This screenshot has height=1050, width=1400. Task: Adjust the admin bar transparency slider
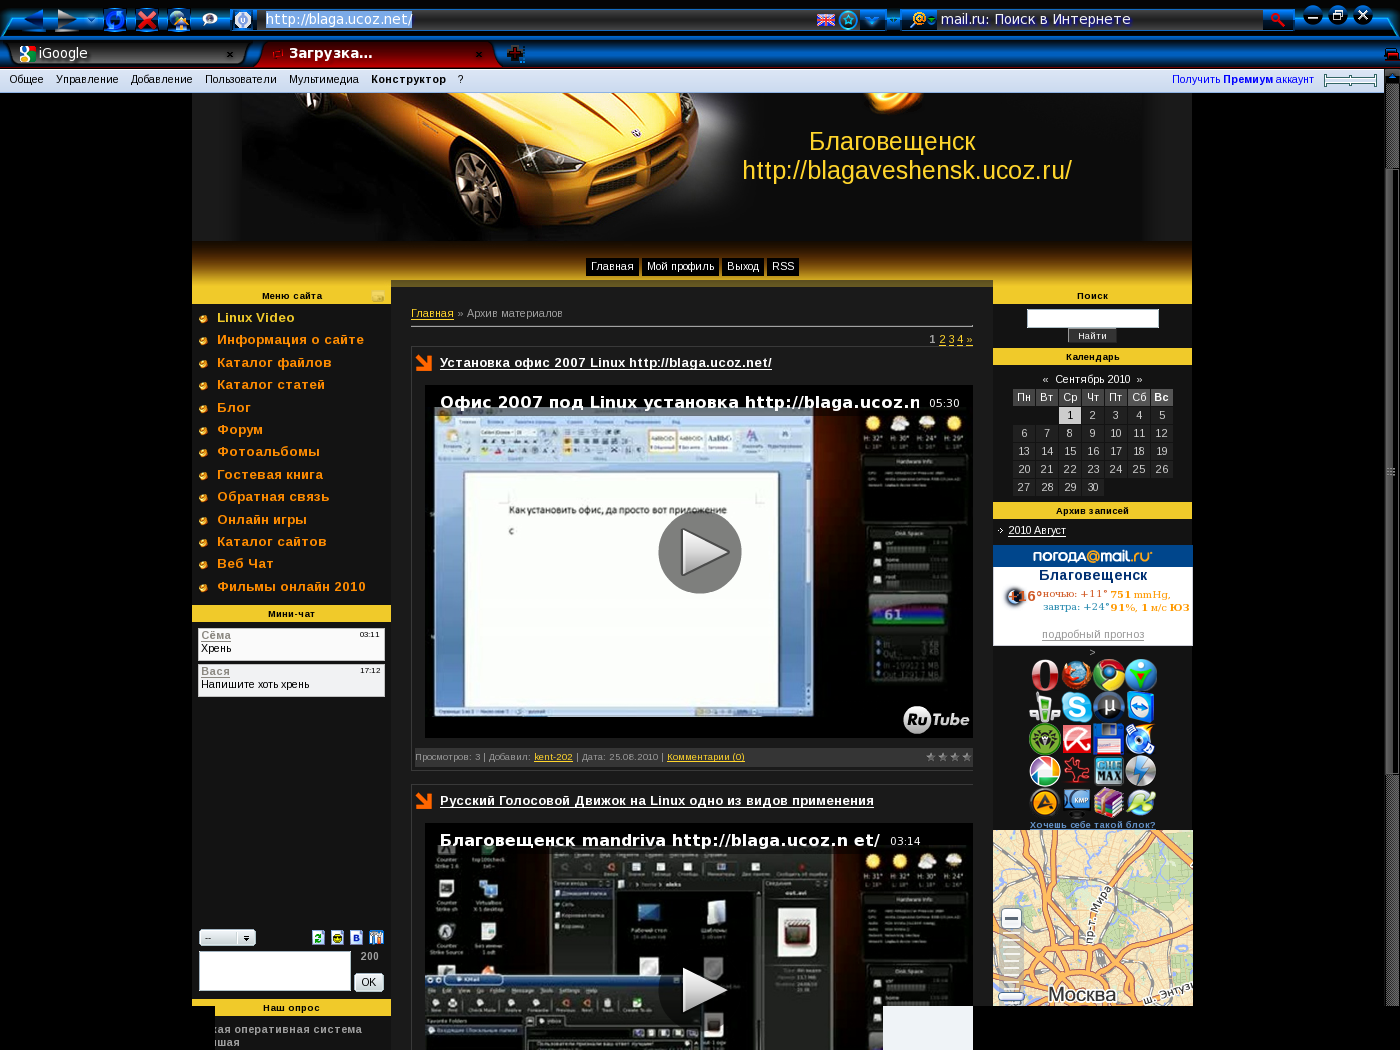[x=1350, y=80]
